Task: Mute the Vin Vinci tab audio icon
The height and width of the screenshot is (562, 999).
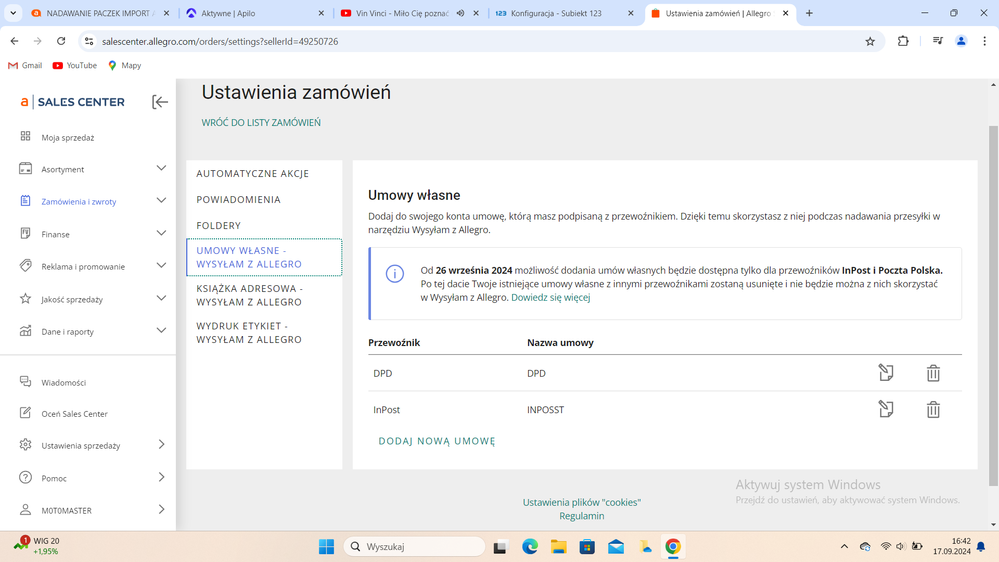Action: (460, 13)
